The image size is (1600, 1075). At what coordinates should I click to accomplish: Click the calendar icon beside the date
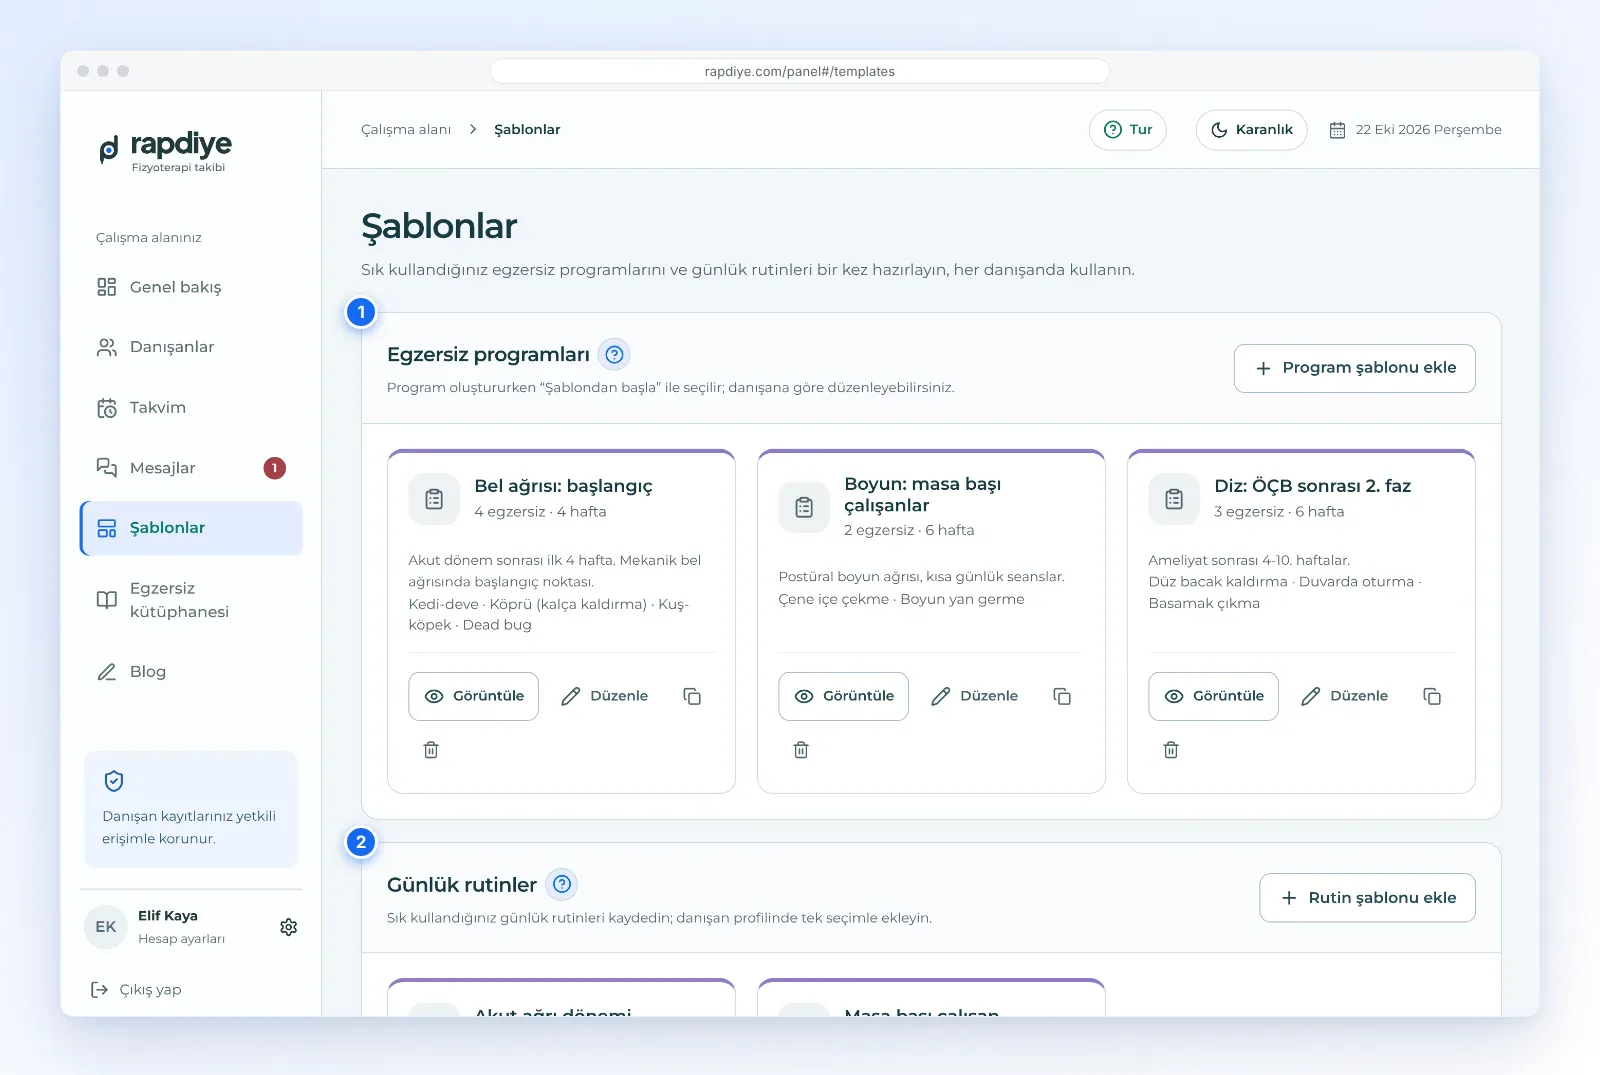click(1337, 130)
